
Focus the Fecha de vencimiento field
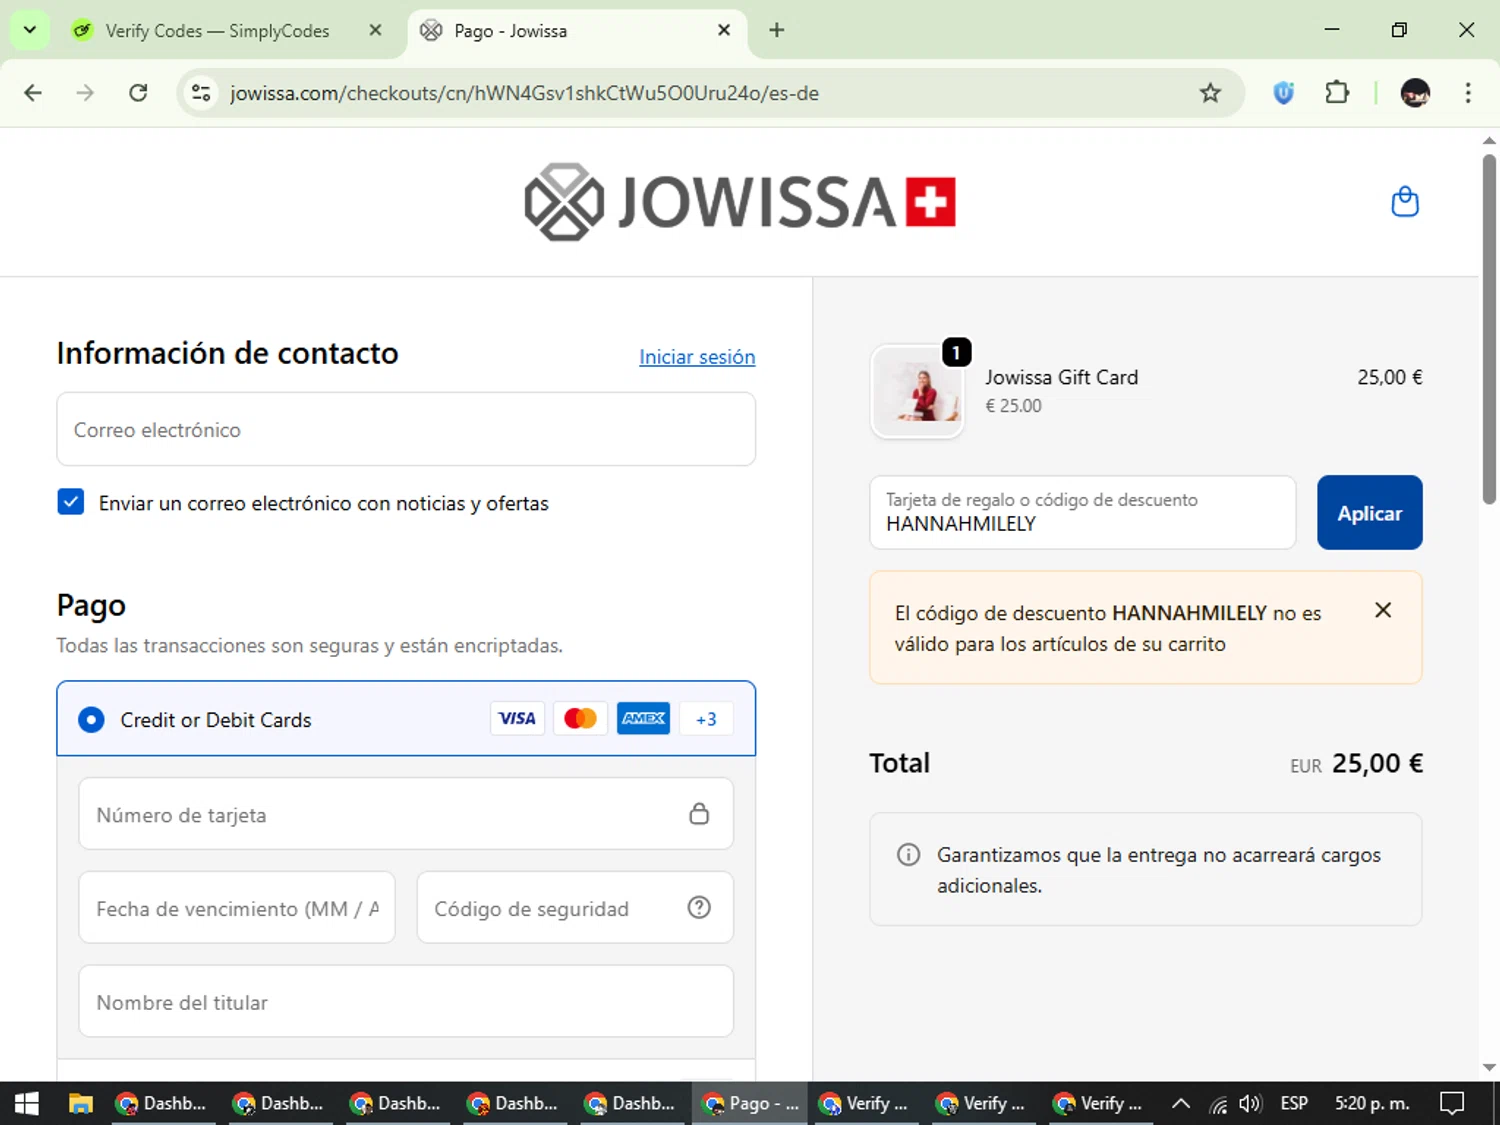click(x=237, y=908)
